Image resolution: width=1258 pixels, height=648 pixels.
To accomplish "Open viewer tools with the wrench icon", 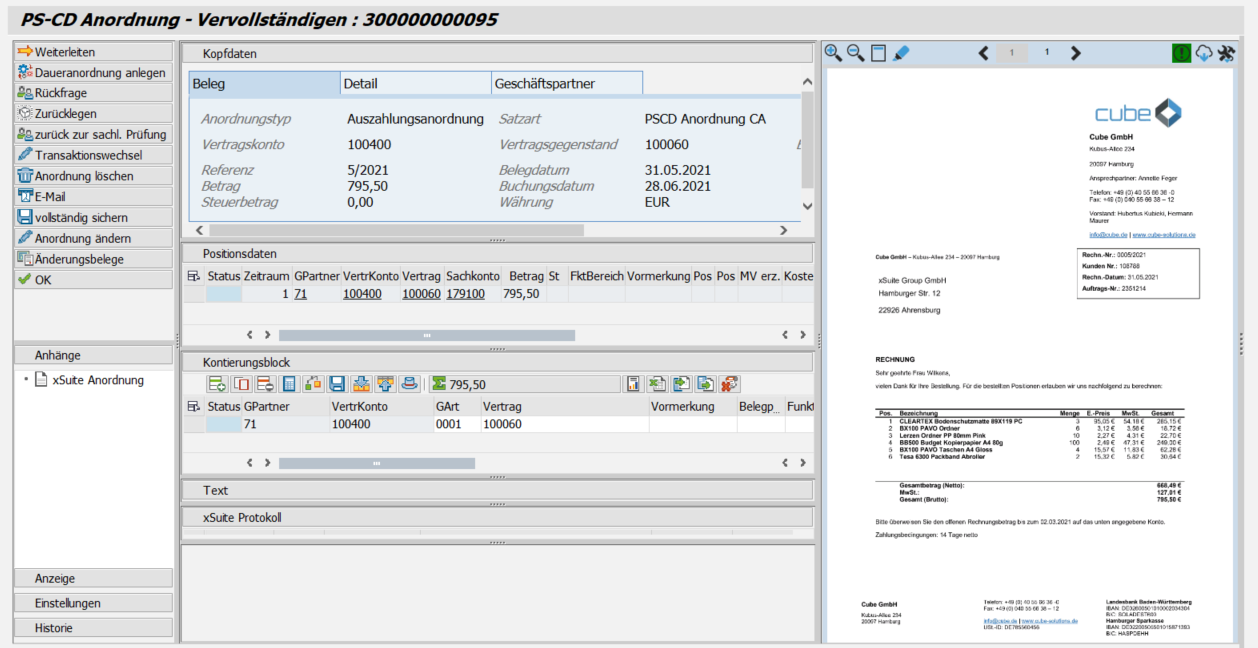I will tap(1227, 52).
